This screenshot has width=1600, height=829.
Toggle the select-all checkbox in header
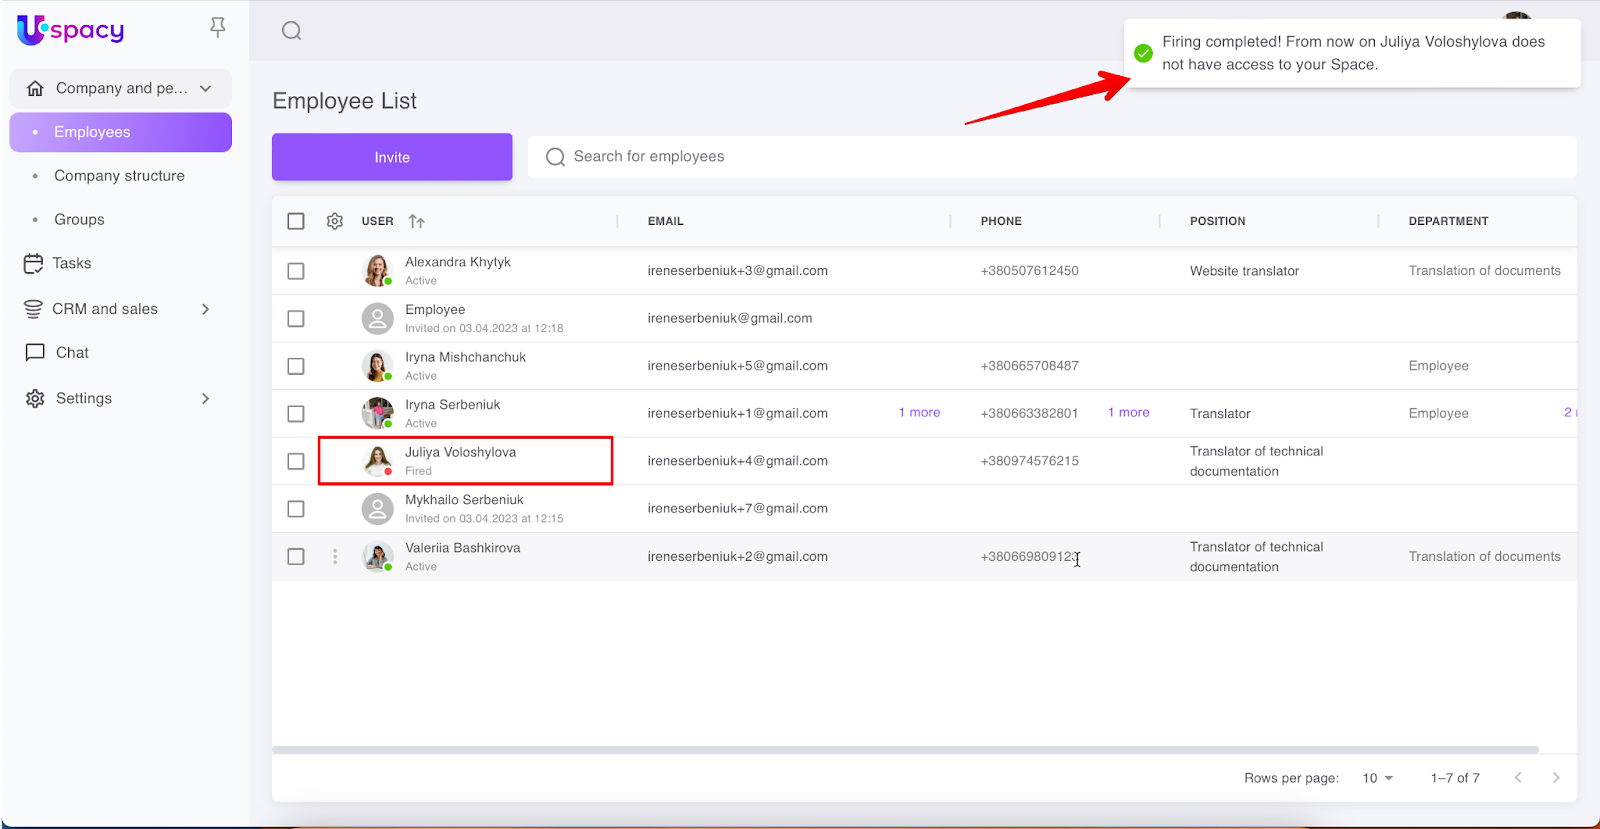coord(296,221)
